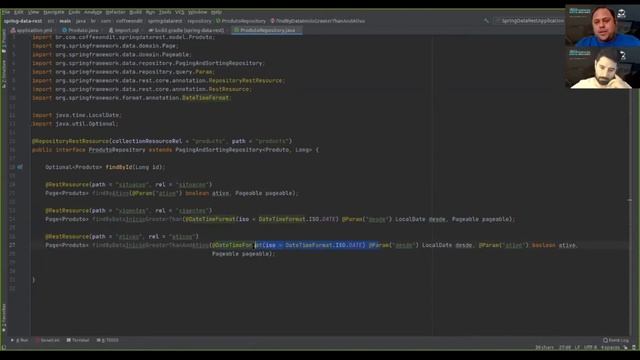Open the TODO tool window
The image size is (640, 360).
108,340
